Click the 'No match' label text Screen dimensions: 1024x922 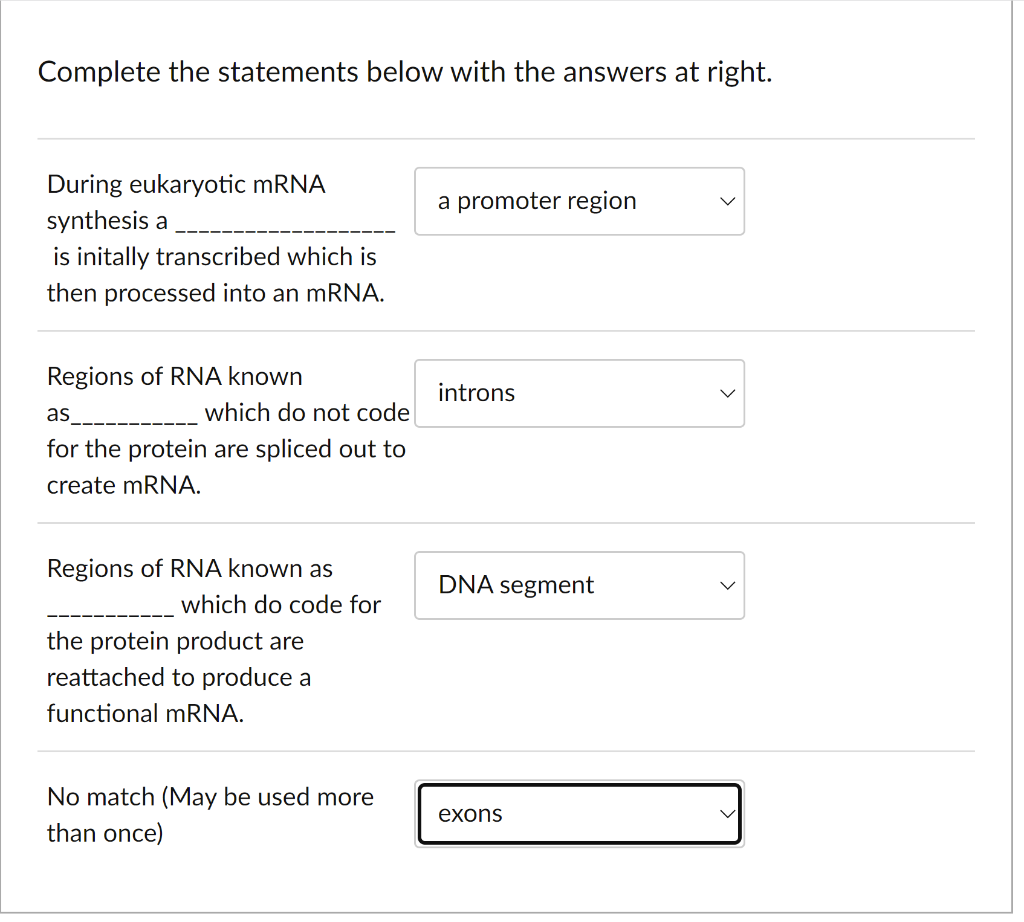(x=210, y=814)
